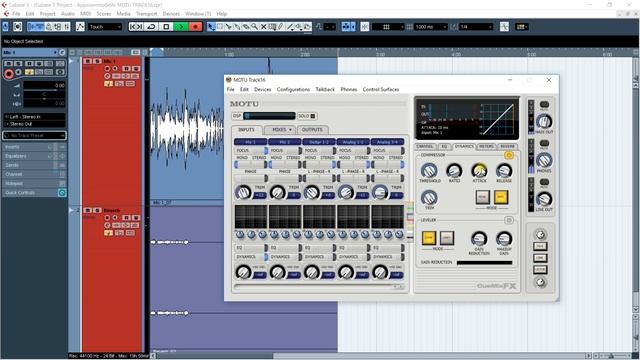Stop playback with the Stop button
Viewport: 640px width, 360px height.
click(166, 27)
